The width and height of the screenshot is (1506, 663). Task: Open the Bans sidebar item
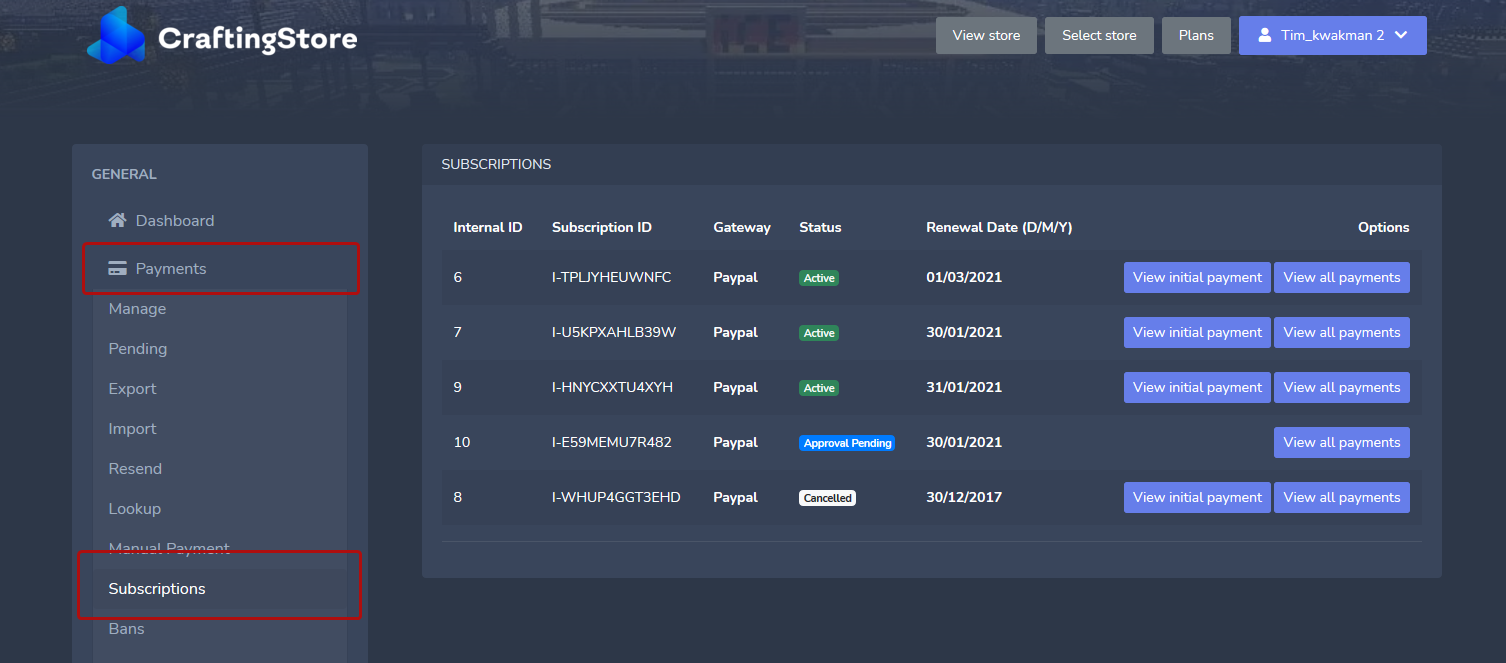pyautogui.click(x=126, y=629)
